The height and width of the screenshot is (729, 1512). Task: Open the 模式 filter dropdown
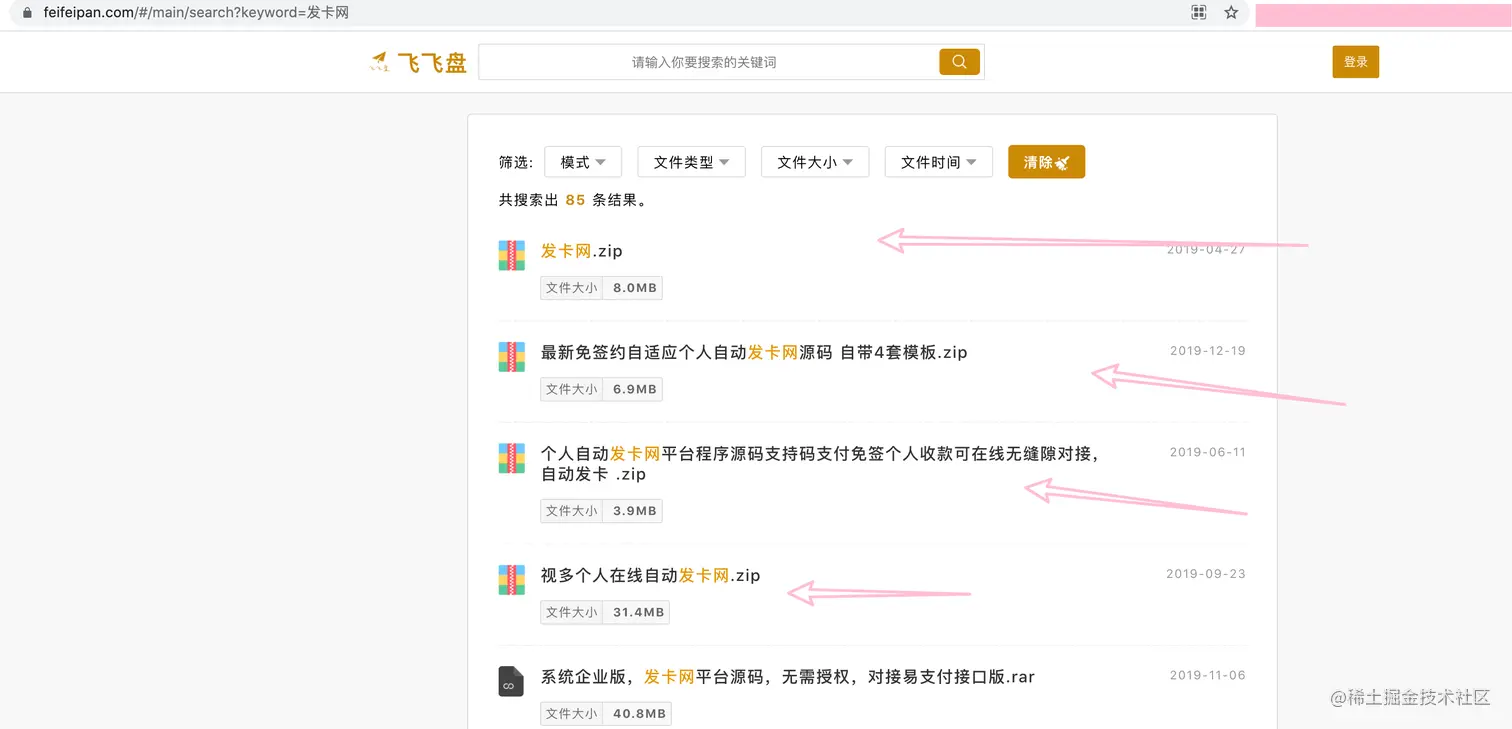pyautogui.click(x=583, y=162)
